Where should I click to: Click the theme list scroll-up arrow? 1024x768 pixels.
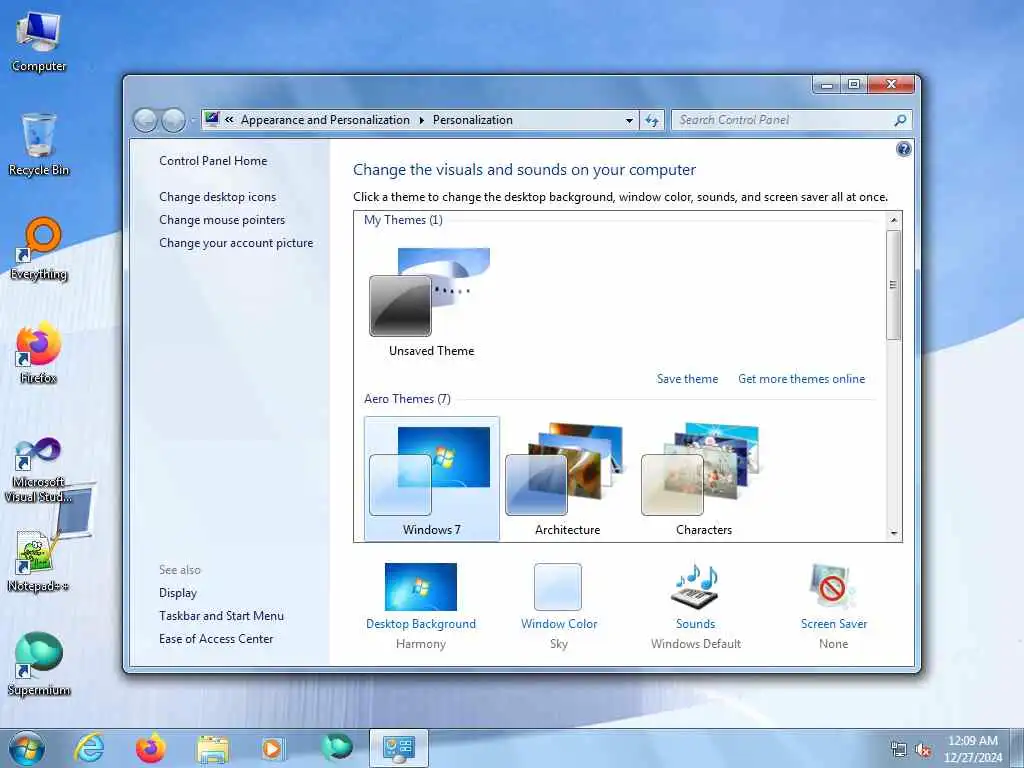coord(893,220)
